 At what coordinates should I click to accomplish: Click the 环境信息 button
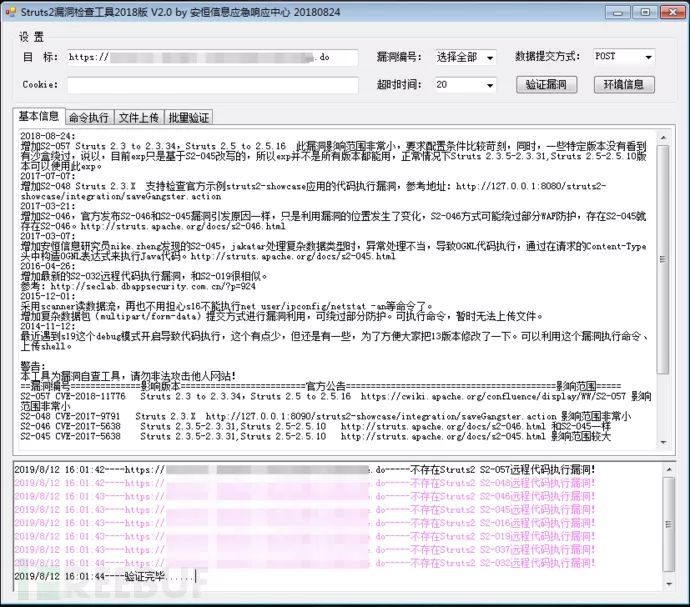(624, 85)
